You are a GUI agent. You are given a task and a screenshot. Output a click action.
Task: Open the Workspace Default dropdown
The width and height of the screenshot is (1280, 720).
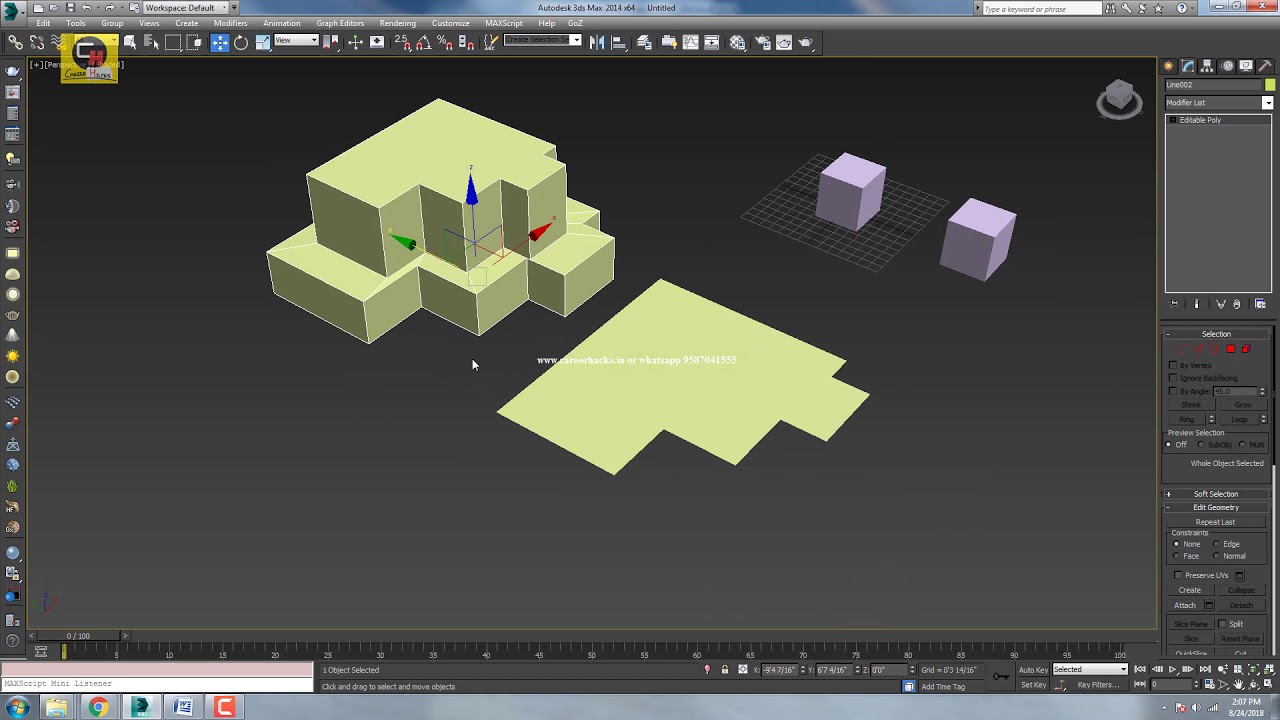point(187,8)
